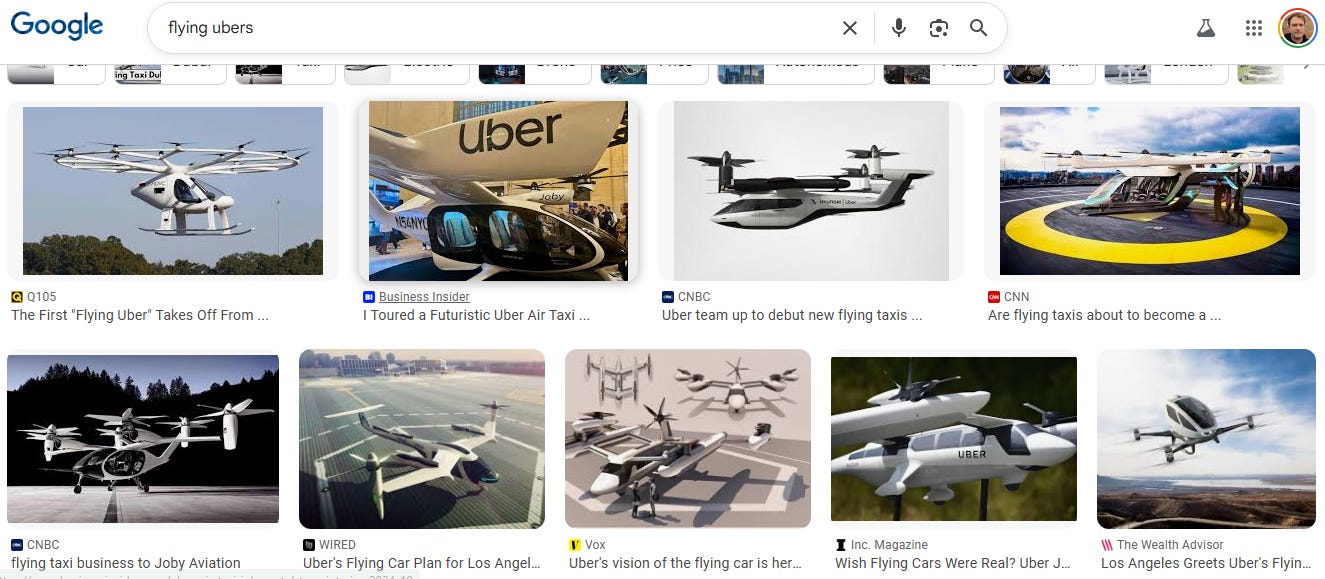Open the Vox flying car vision image
This screenshot has width=1325, height=579.
(x=688, y=439)
